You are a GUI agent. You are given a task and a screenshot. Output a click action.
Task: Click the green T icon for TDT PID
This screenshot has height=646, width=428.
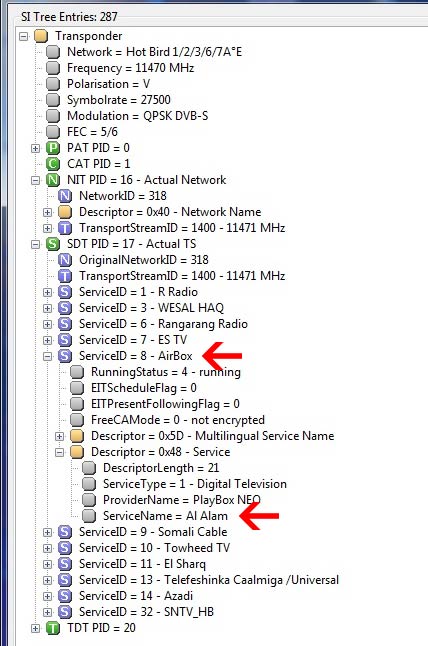[53, 628]
